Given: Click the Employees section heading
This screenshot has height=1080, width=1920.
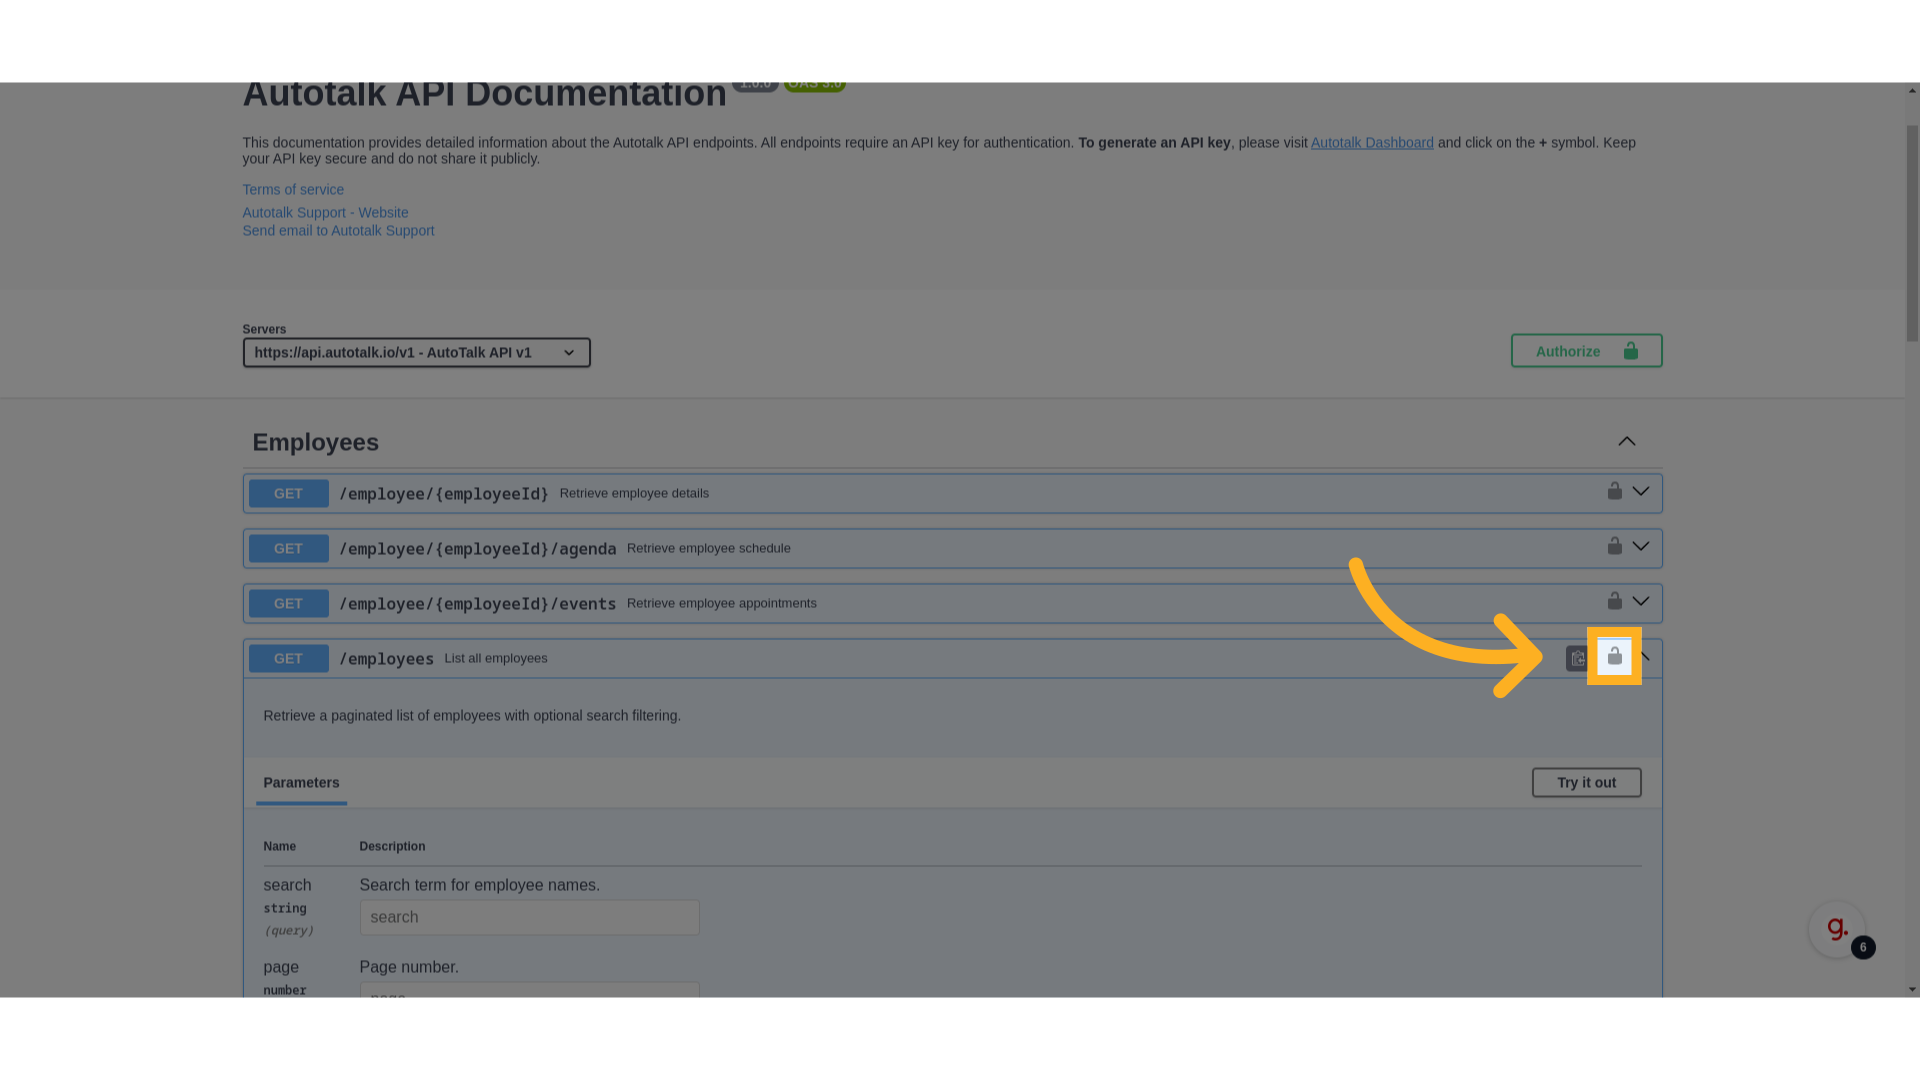Looking at the screenshot, I should point(315,443).
